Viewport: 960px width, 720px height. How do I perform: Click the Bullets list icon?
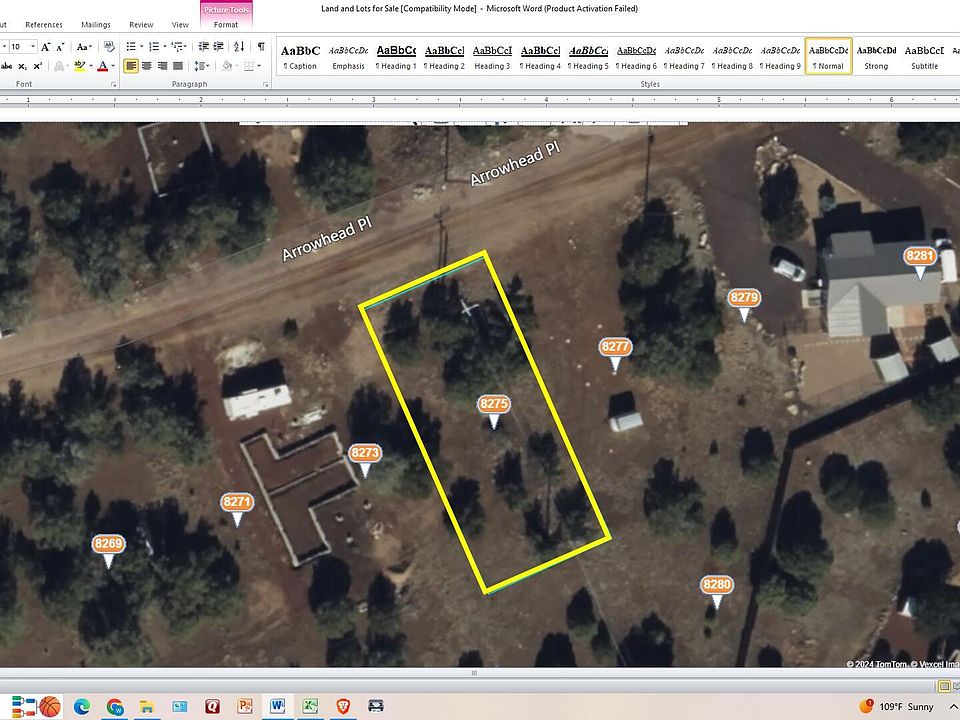(x=130, y=47)
